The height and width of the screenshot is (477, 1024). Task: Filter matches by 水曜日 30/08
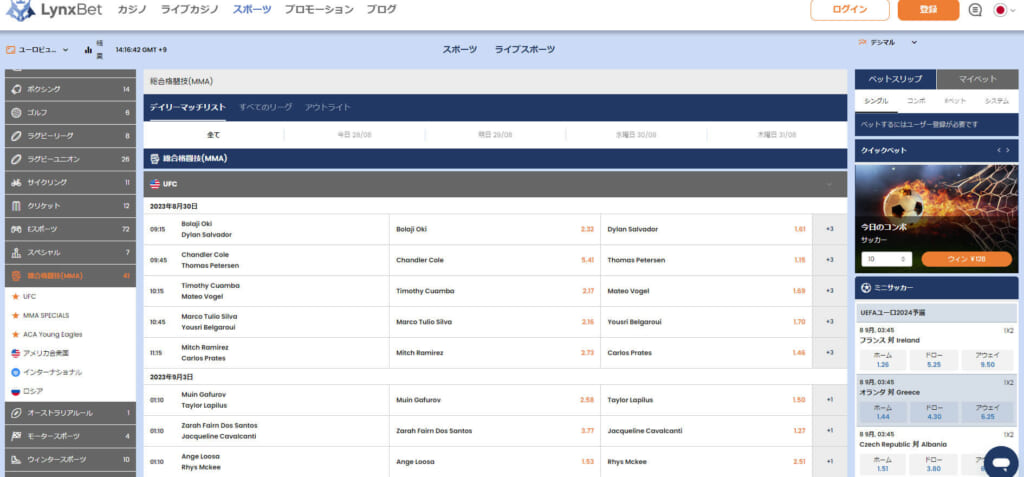635,135
